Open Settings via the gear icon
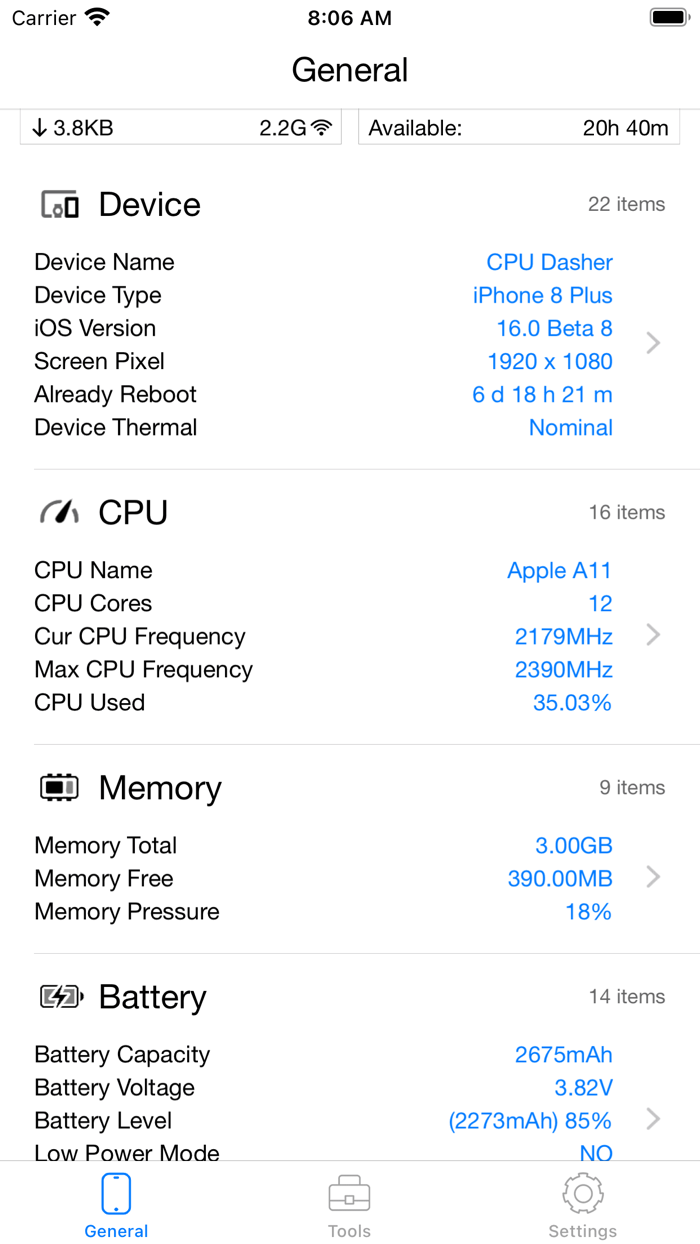The height and width of the screenshot is (1244, 700). coord(583,1193)
